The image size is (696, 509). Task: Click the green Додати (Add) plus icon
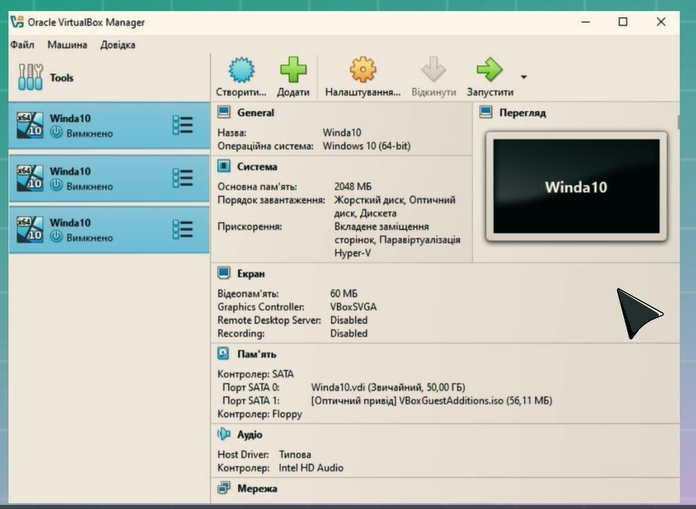click(x=293, y=69)
